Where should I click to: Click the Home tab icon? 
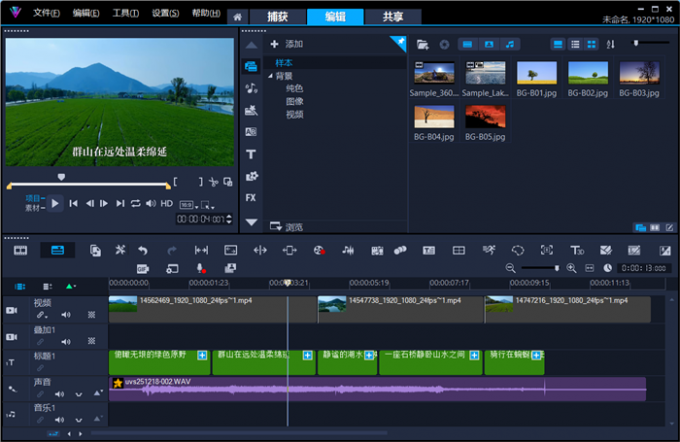pyautogui.click(x=237, y=16)
